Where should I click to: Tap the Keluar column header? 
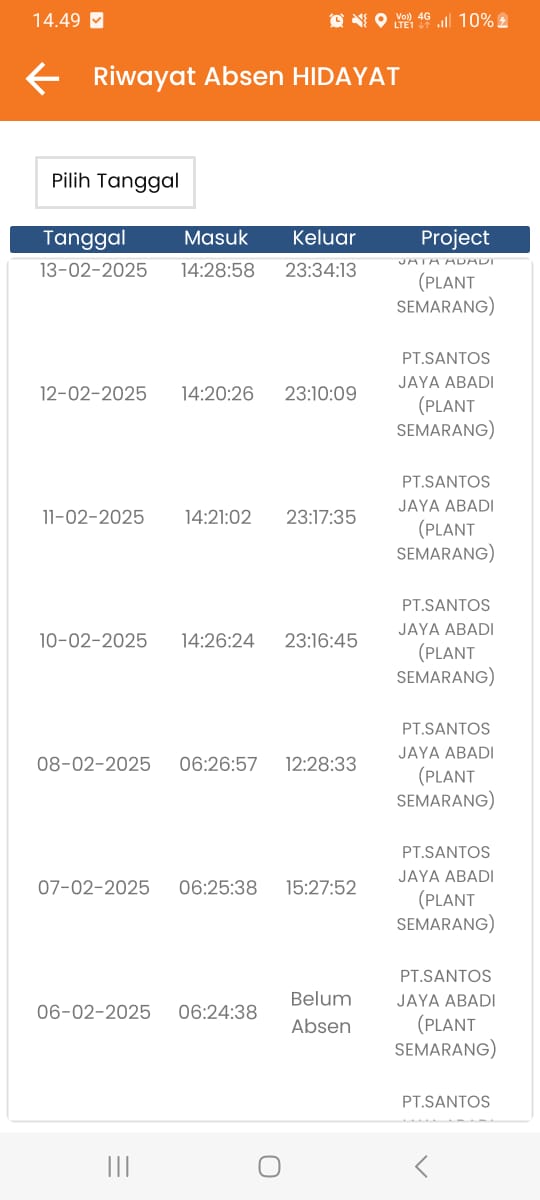(x=324, y=238)
